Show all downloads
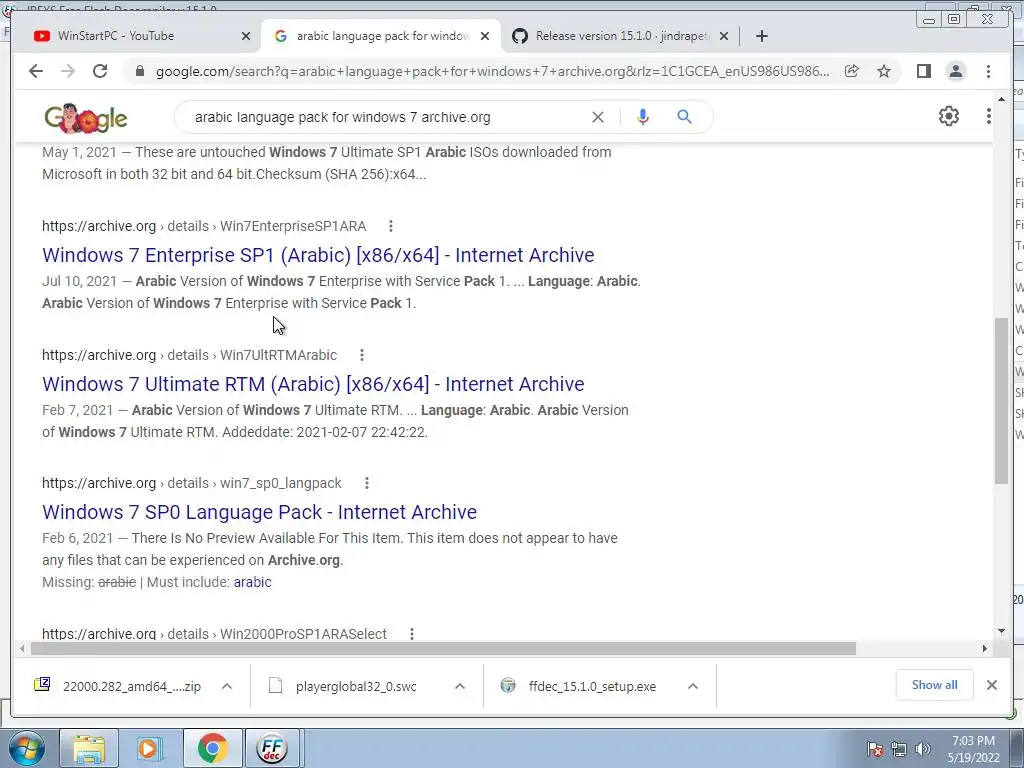Viewport: 1024px width, 768px height. [x=934, y=685]
